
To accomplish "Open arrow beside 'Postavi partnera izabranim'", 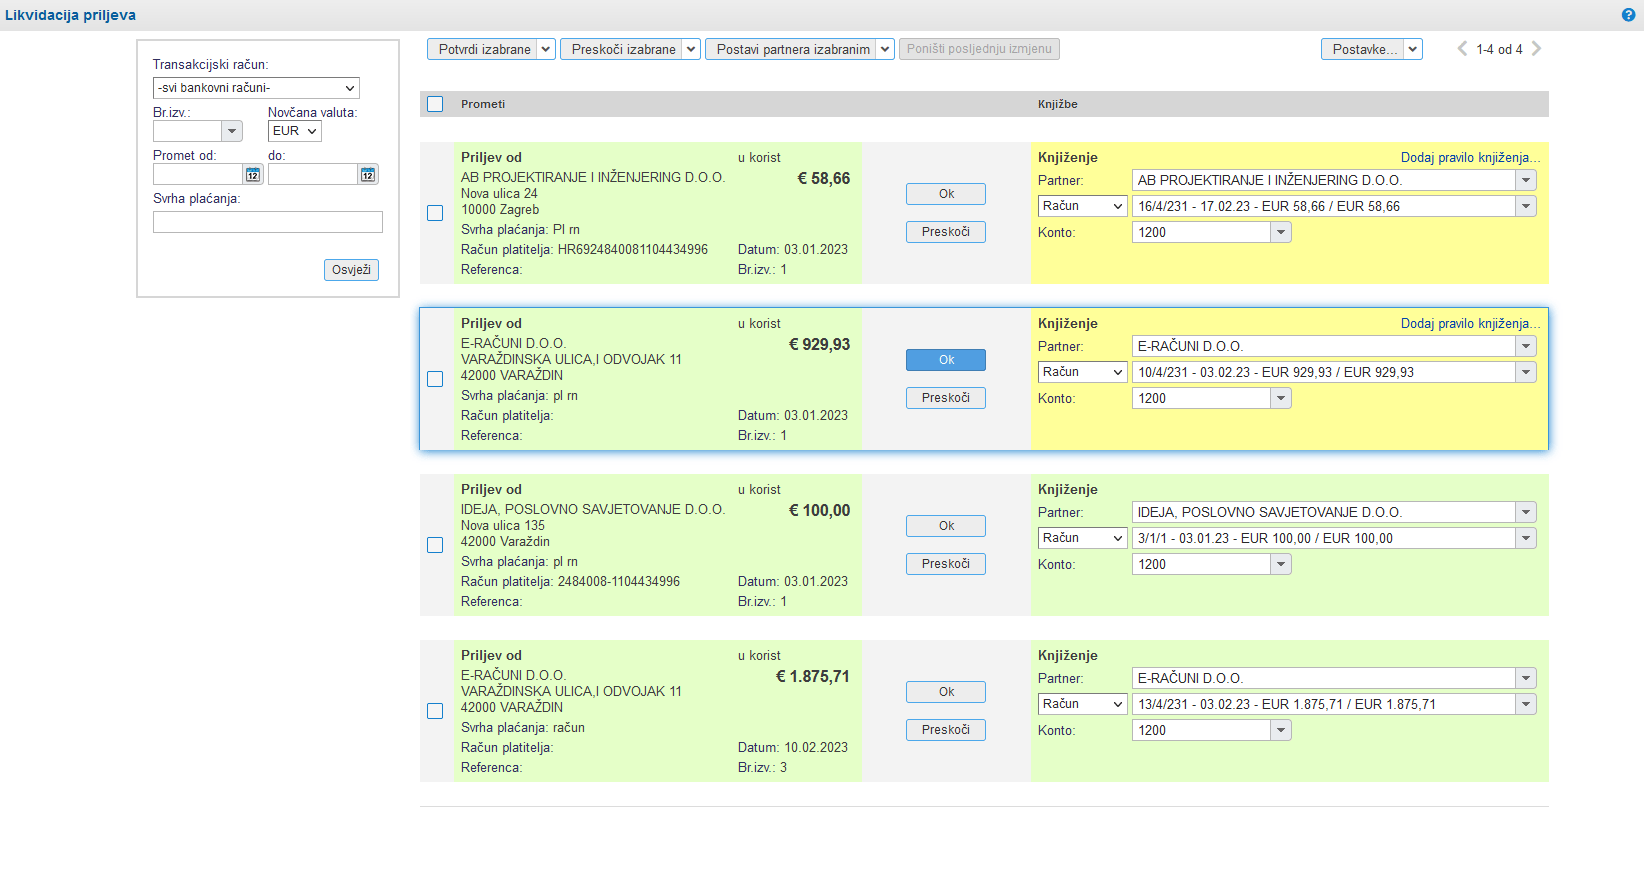I will pos(885,49).
